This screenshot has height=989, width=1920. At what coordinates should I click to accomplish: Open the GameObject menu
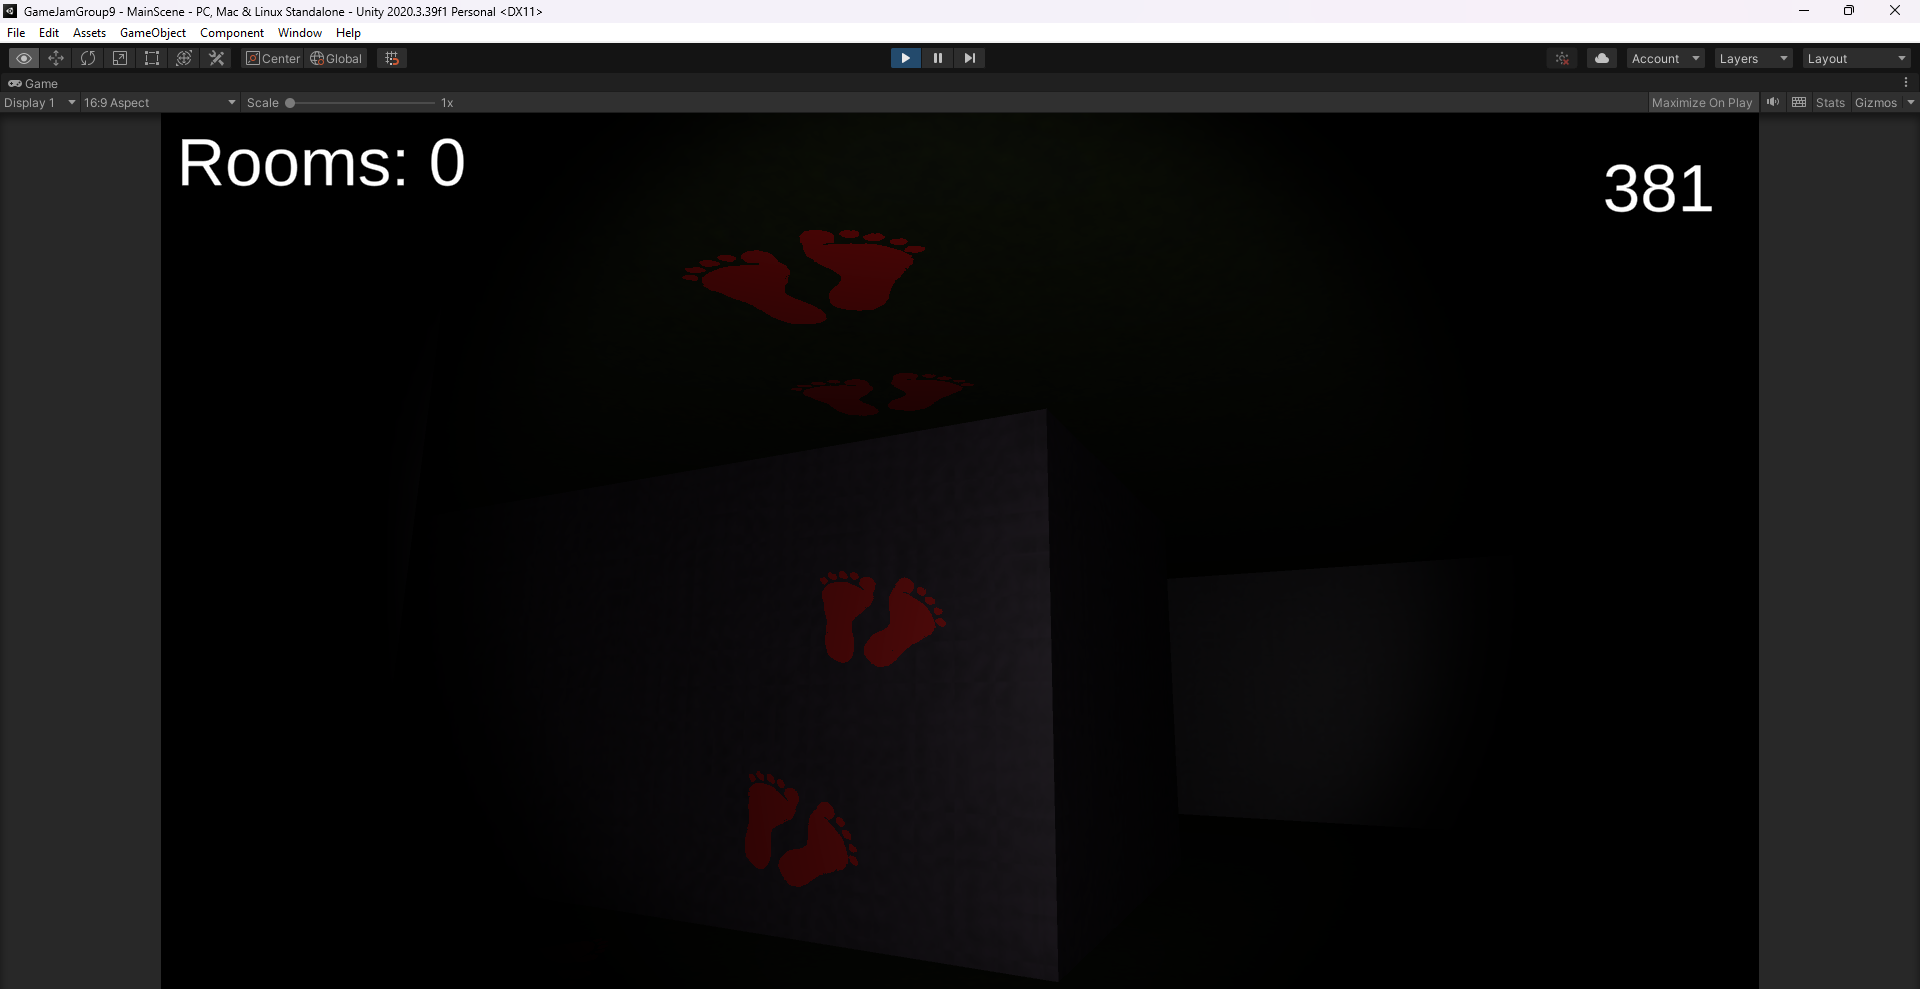(x=152, y=33)
